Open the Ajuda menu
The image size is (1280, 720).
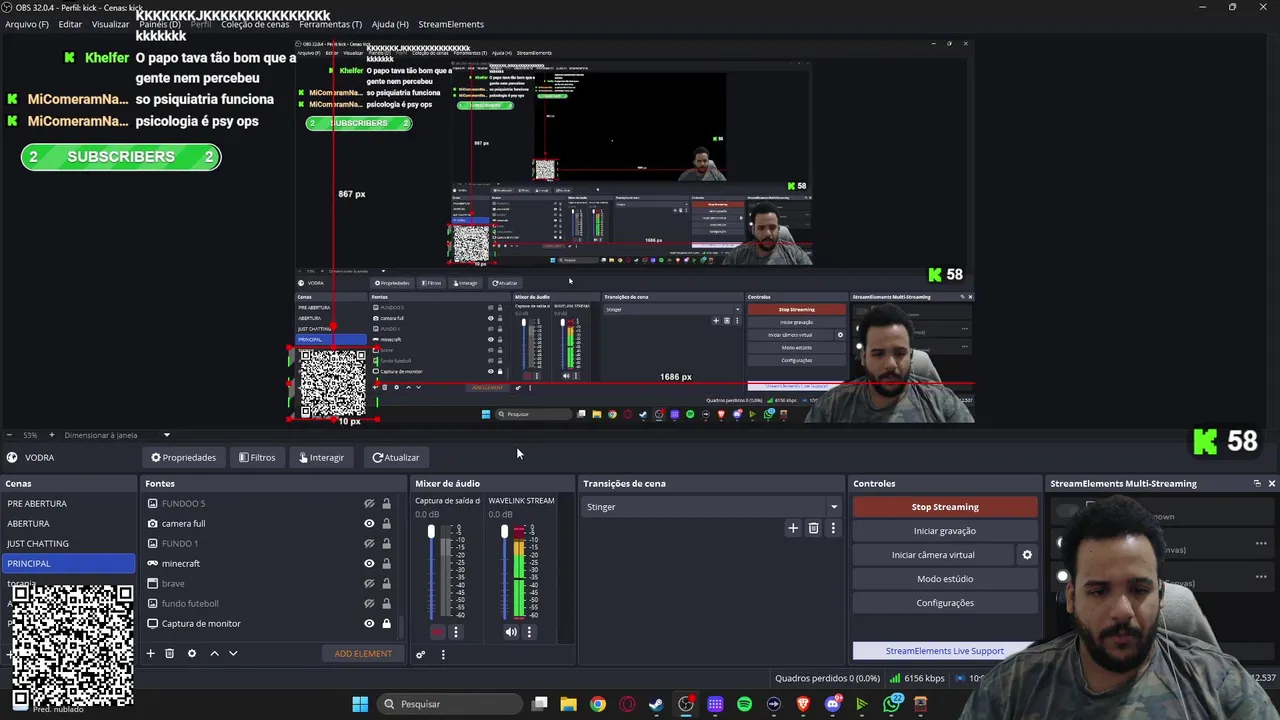pyautogui.click(x=390, y=24)
